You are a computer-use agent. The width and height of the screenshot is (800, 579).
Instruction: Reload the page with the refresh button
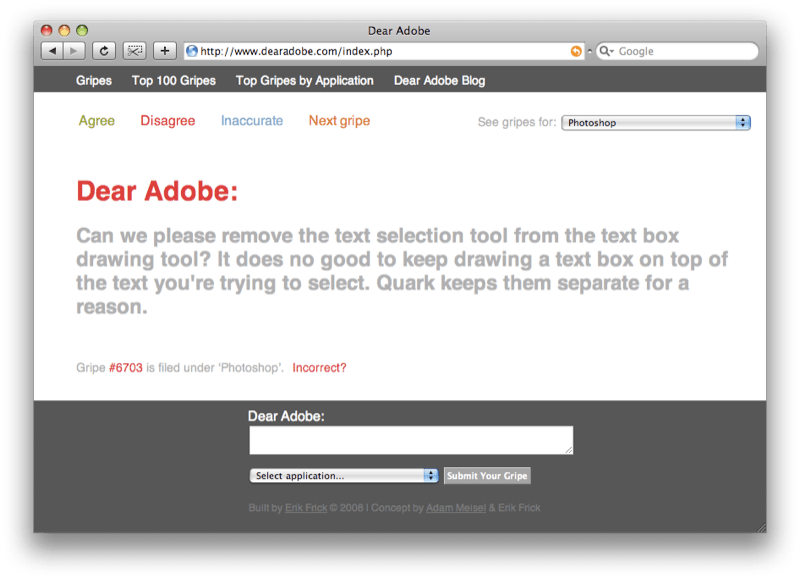(103, 51)
